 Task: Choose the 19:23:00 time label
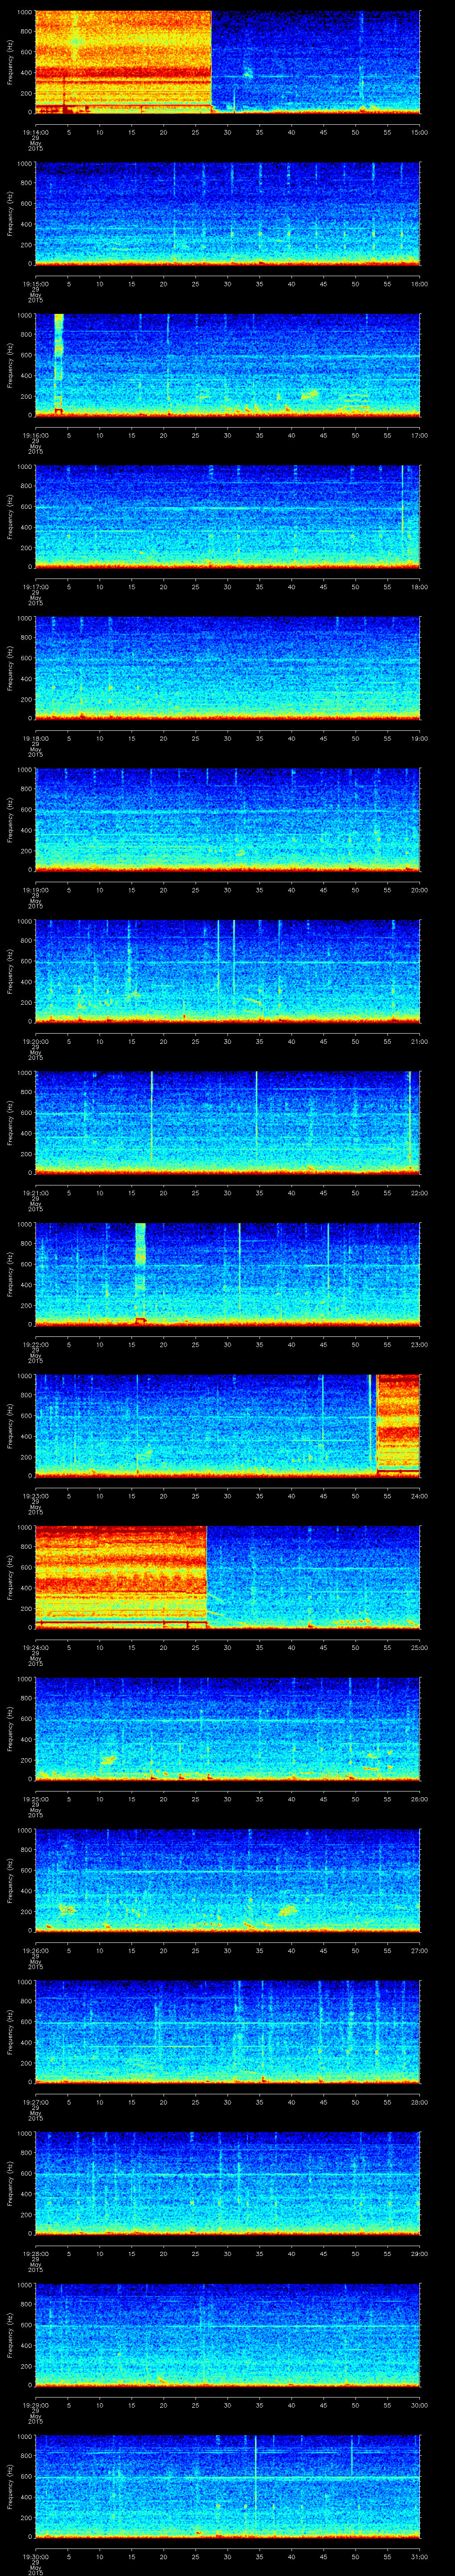pyautogui.click(x=35, y=1496)
